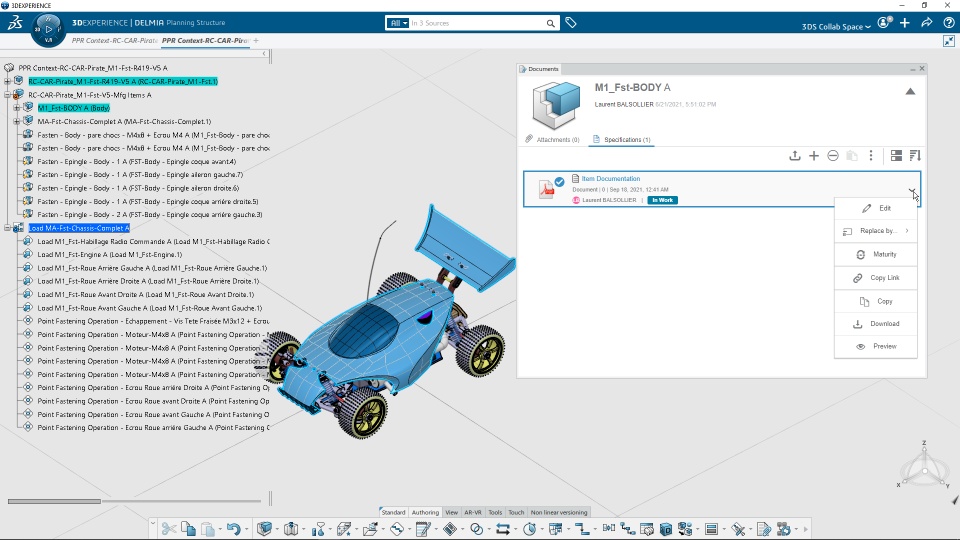
Task: Click the tree horizontal scrollbar
Action: 54,501
